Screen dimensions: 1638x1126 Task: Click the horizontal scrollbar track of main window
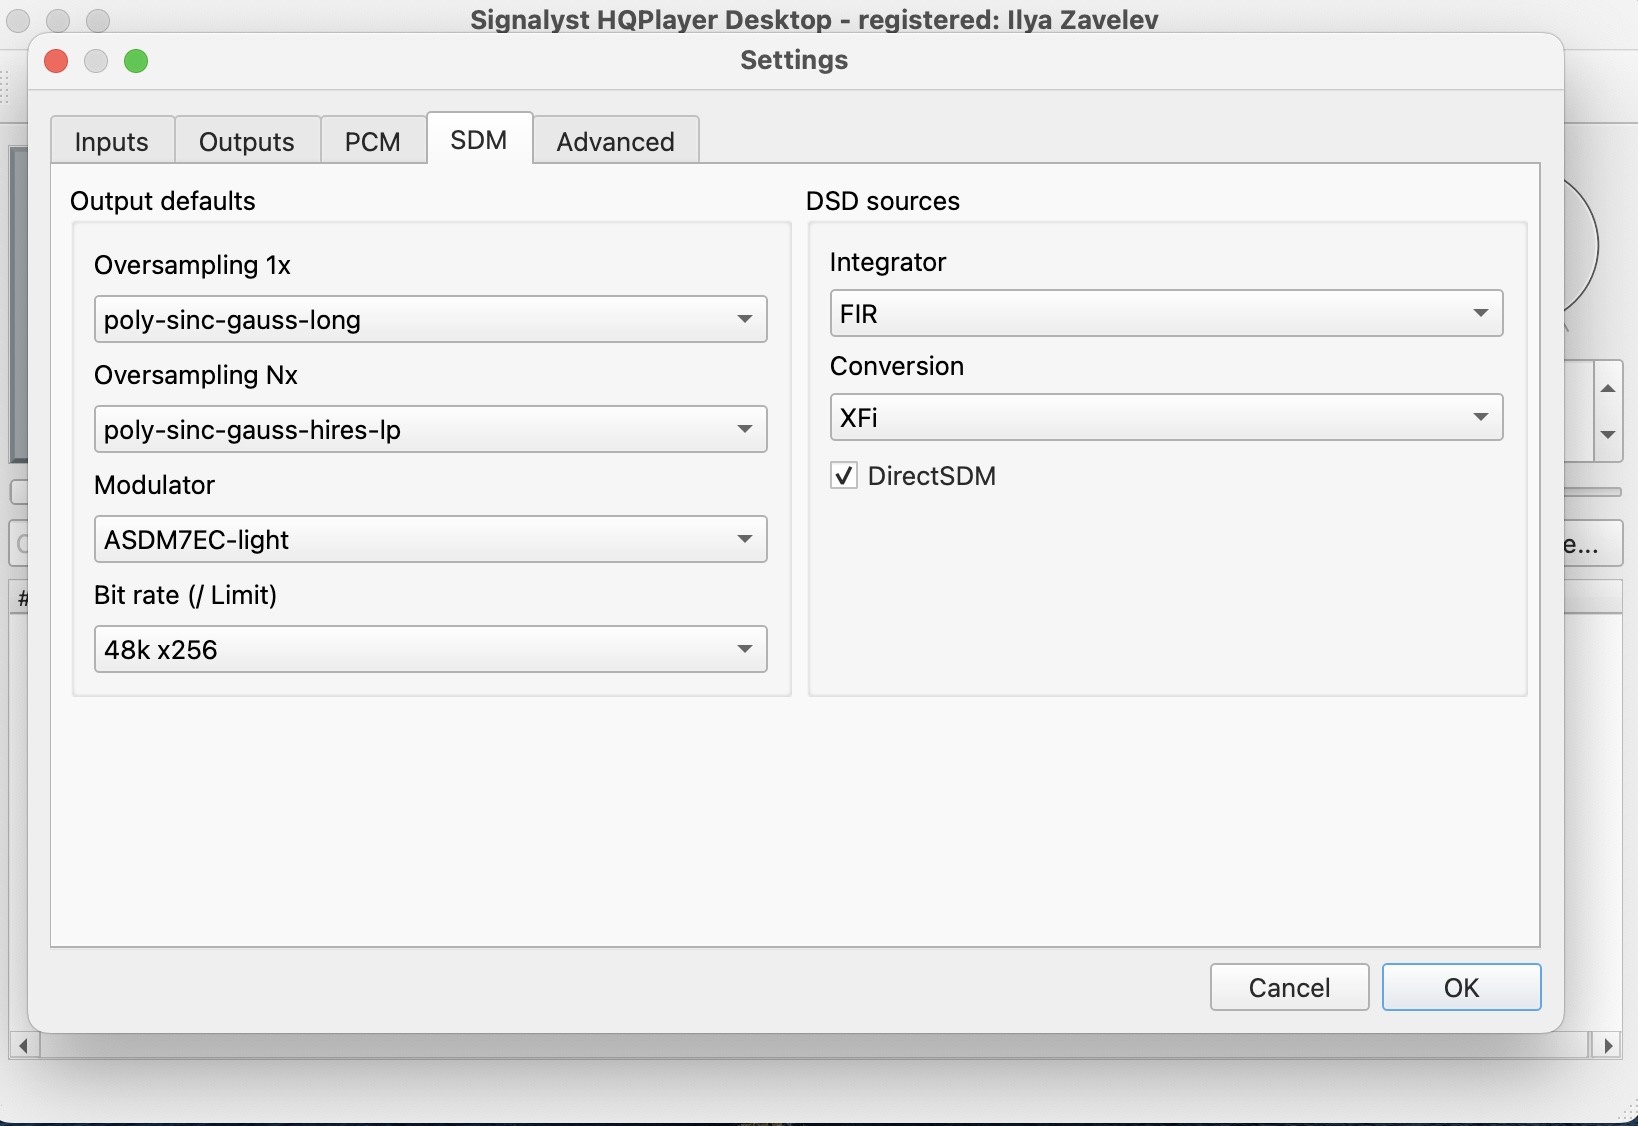(815, 1046)
